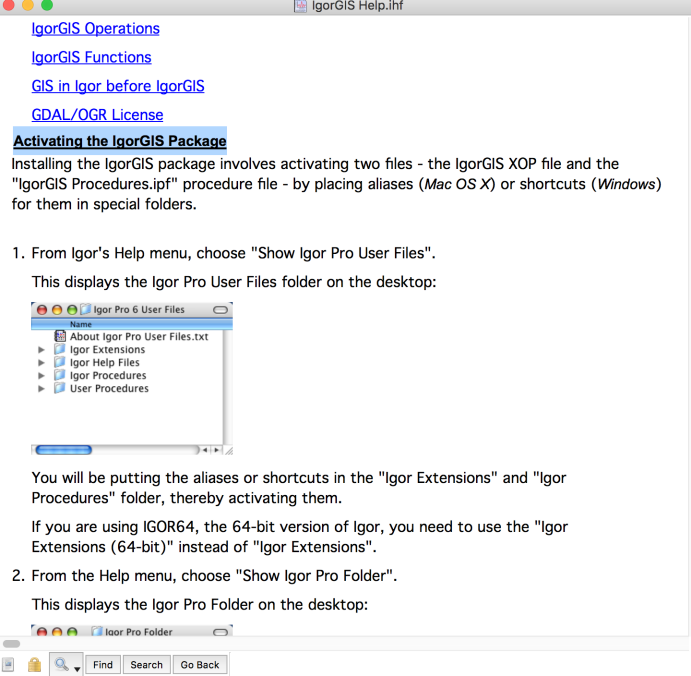Open the GDAL/OGR License link
The image size is (691, 676).
point(97,115)
